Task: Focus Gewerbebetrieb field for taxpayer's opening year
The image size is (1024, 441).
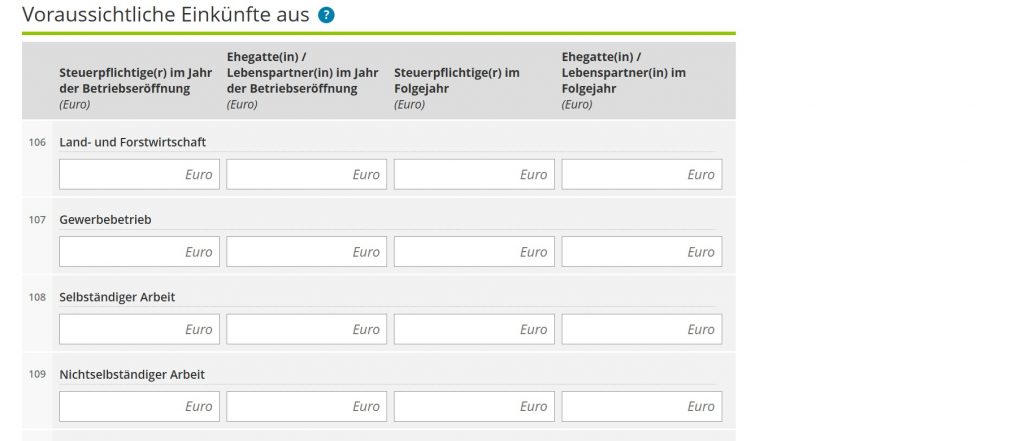Action: (x=139, y=252)
